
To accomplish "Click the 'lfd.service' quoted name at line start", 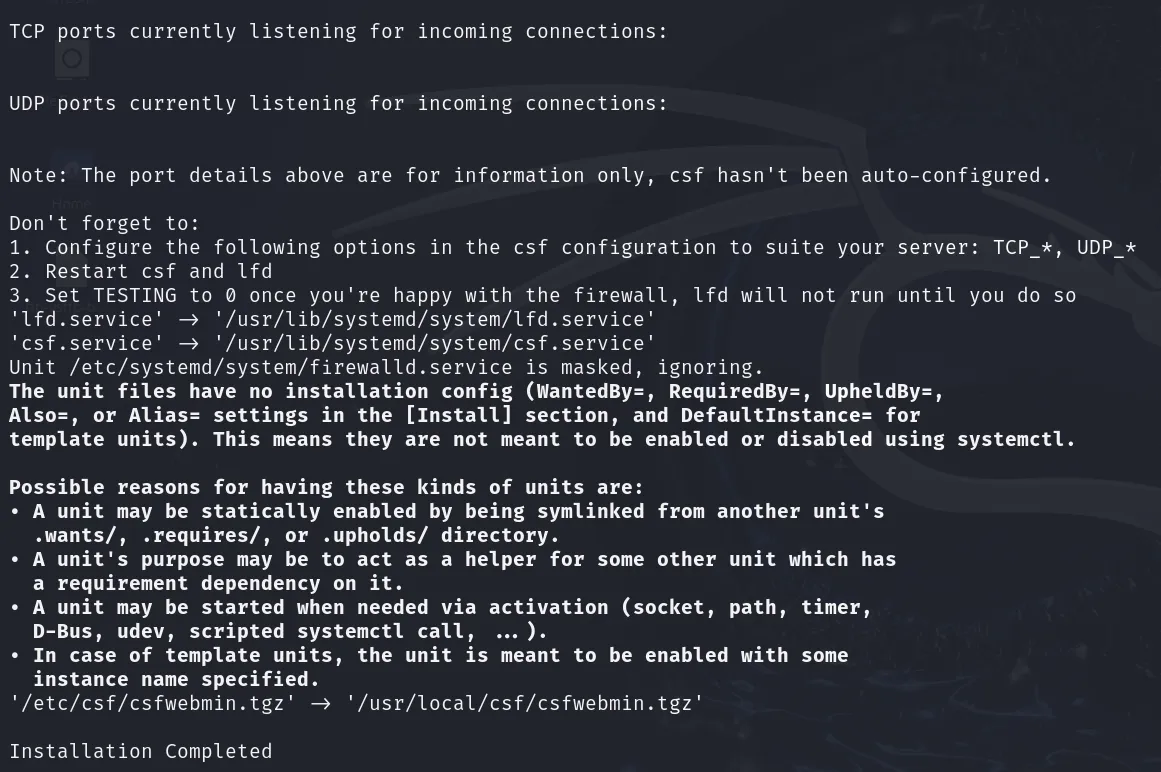I will click(x=87, y=320).
